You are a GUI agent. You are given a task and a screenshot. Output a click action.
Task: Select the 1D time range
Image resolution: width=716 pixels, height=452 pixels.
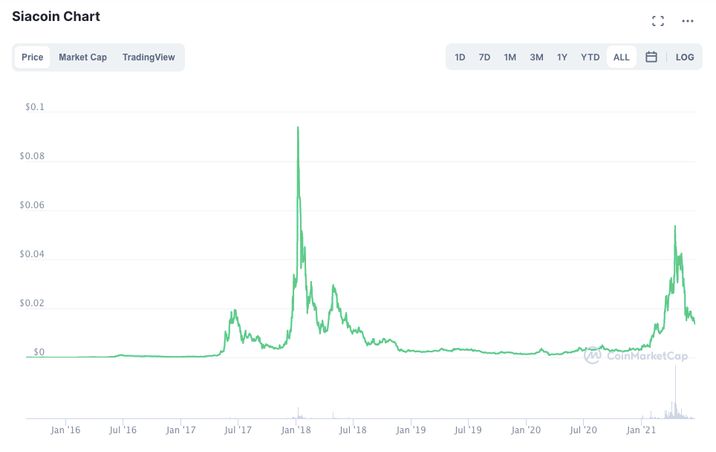coord(460,57)
